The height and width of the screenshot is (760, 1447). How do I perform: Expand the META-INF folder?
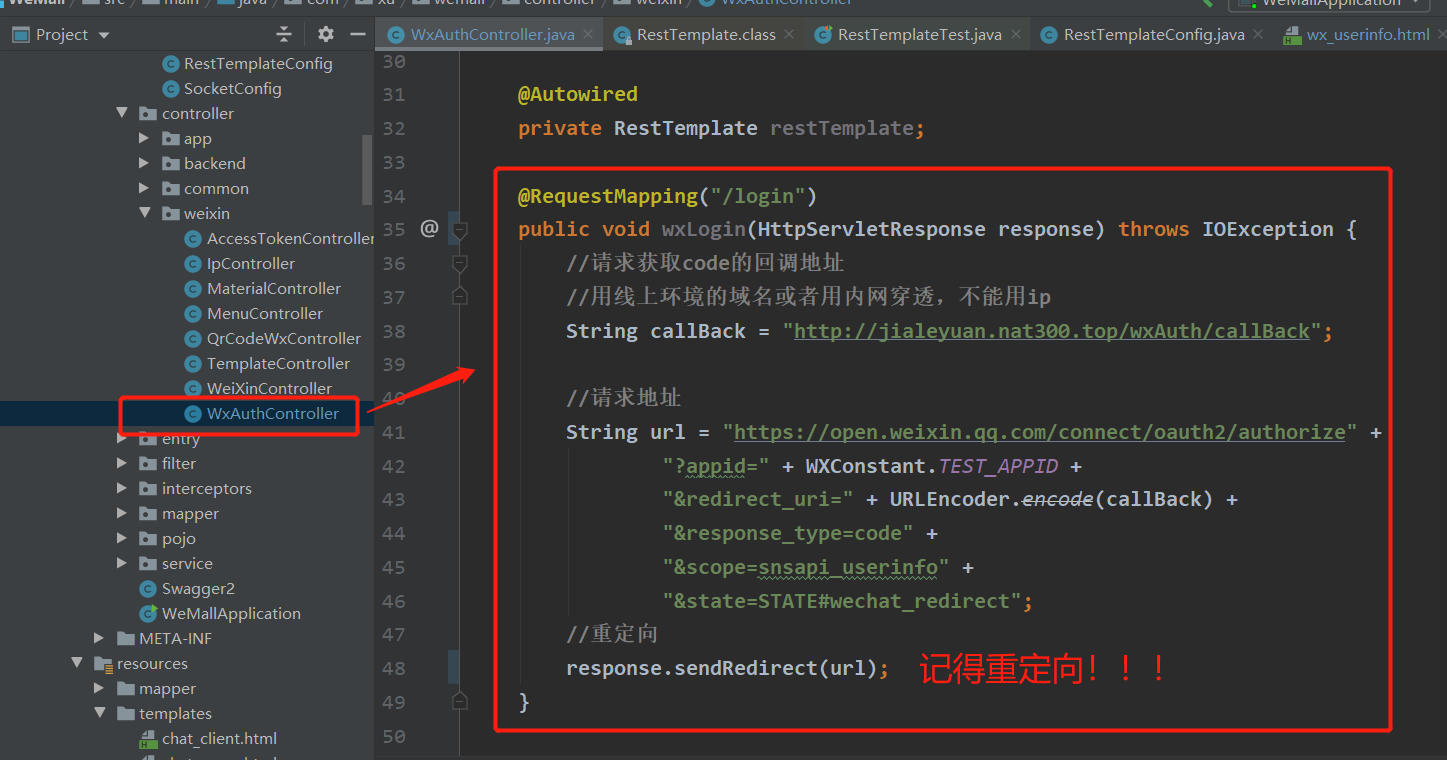tap(99, 638)
